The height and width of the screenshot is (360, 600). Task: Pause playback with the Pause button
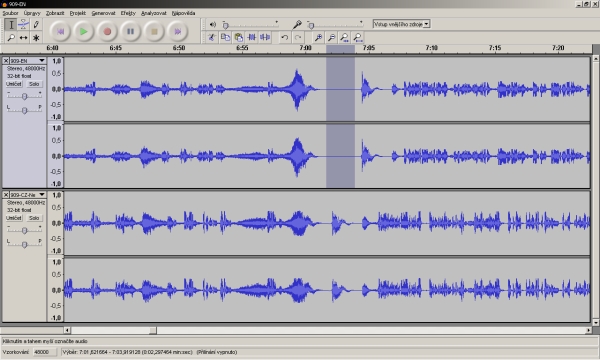(x=130, y=31)
